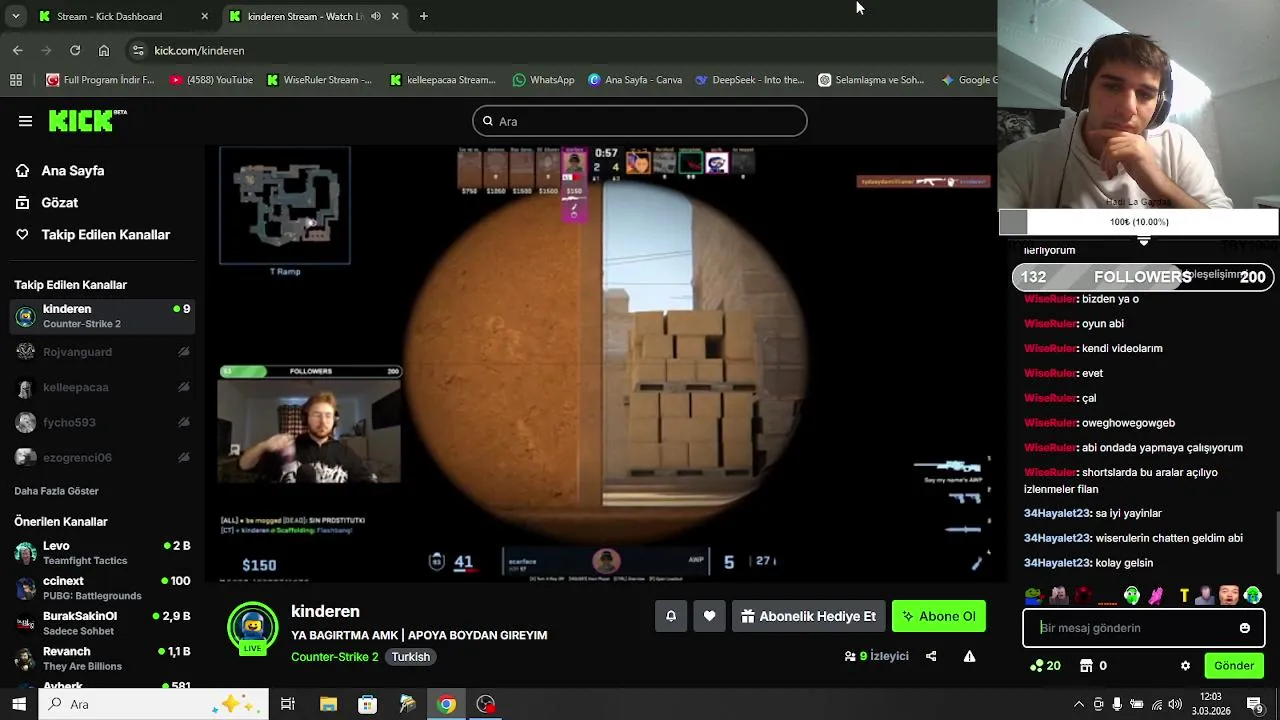Open the Ana Sayfa - Canva bookmark
This screenshot has width=1280, height=720.
[x=635, y=80]
